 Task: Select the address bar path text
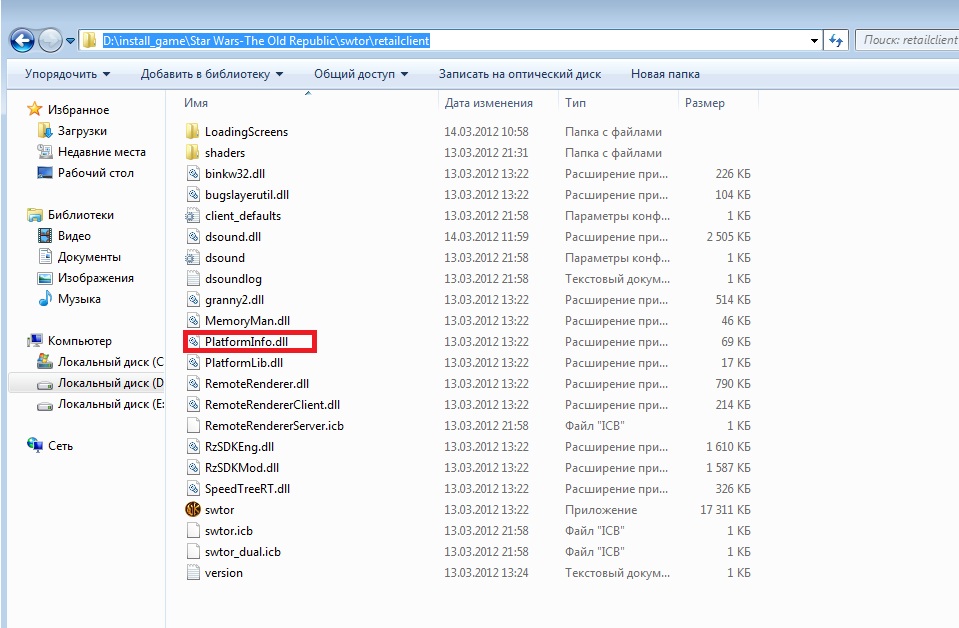click(x=266, y=41)
